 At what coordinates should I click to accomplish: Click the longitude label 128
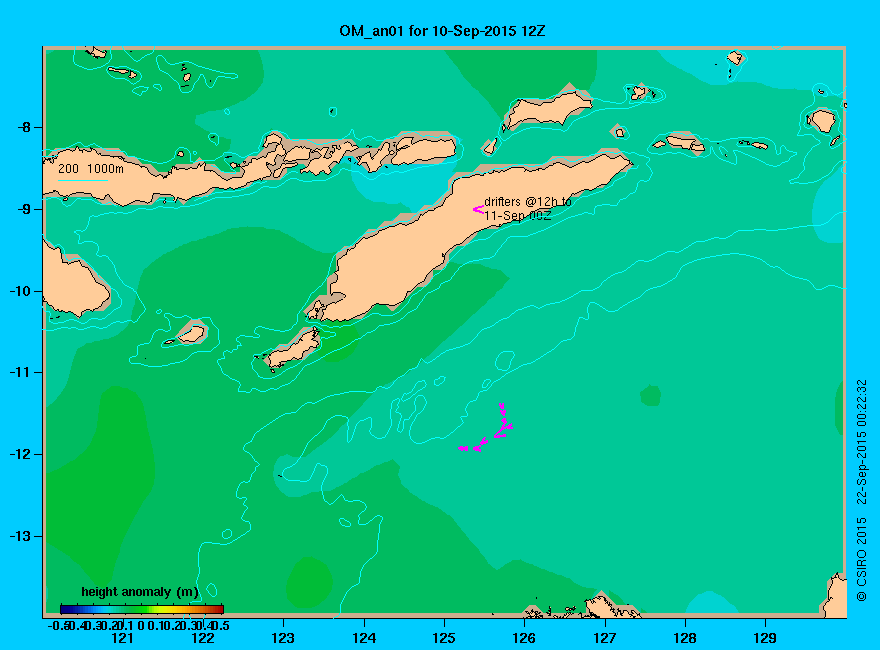pos(685,638)
